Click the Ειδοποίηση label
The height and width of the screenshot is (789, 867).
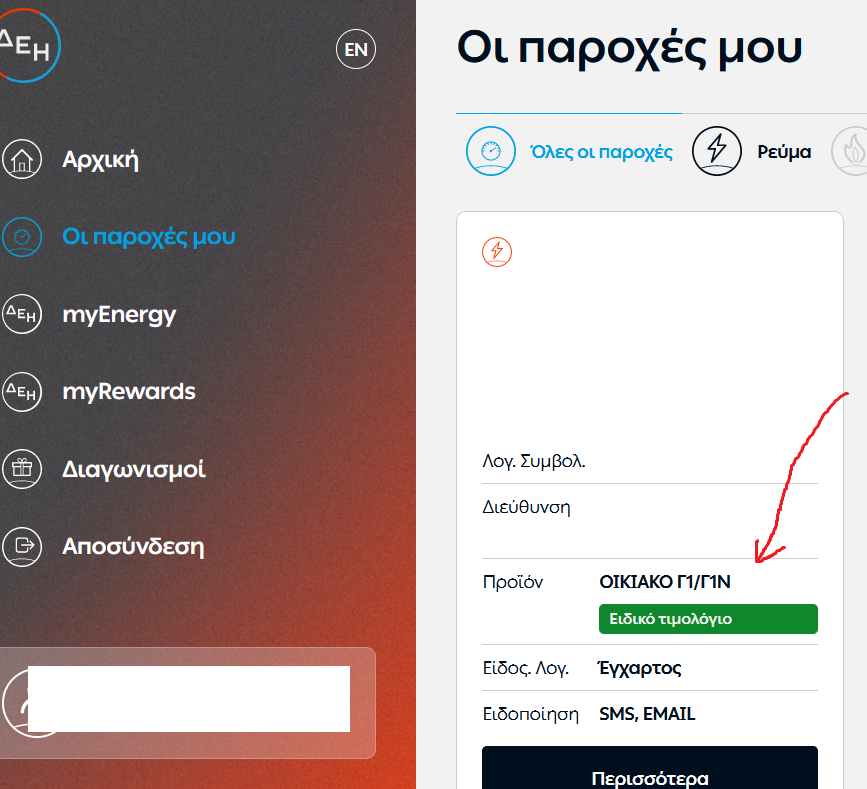click(530, 714)
